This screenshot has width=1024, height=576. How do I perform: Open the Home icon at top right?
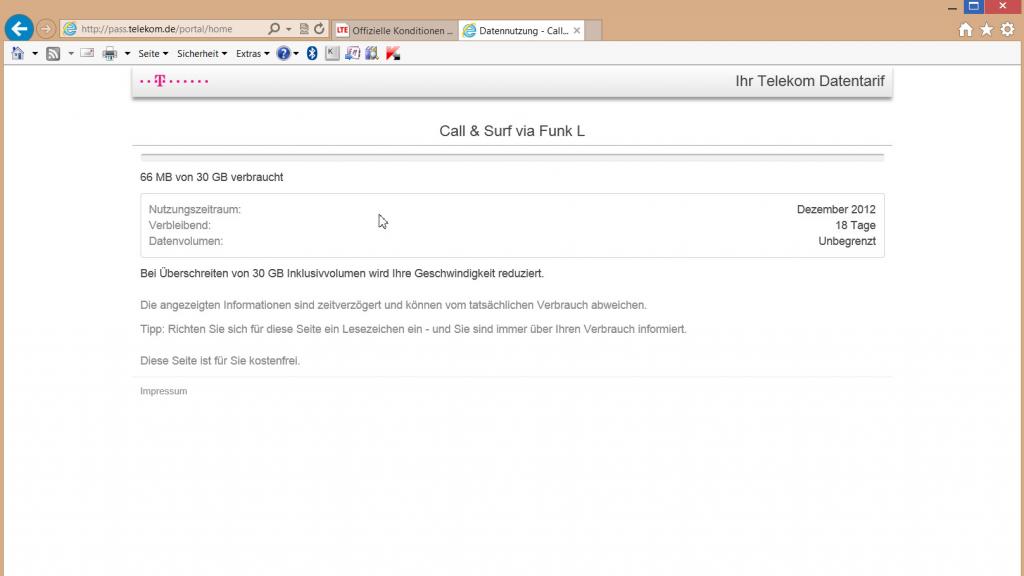pyautogui.click(x=965, y=29)
